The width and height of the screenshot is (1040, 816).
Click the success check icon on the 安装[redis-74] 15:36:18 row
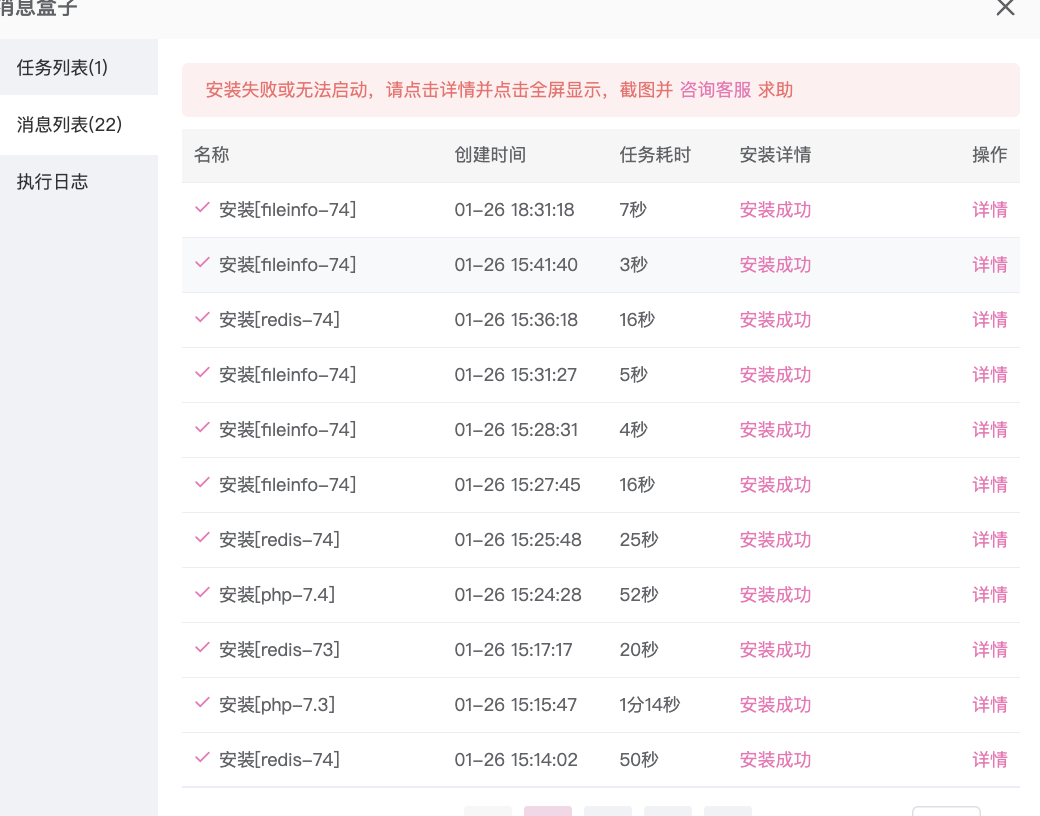[202, 319]
